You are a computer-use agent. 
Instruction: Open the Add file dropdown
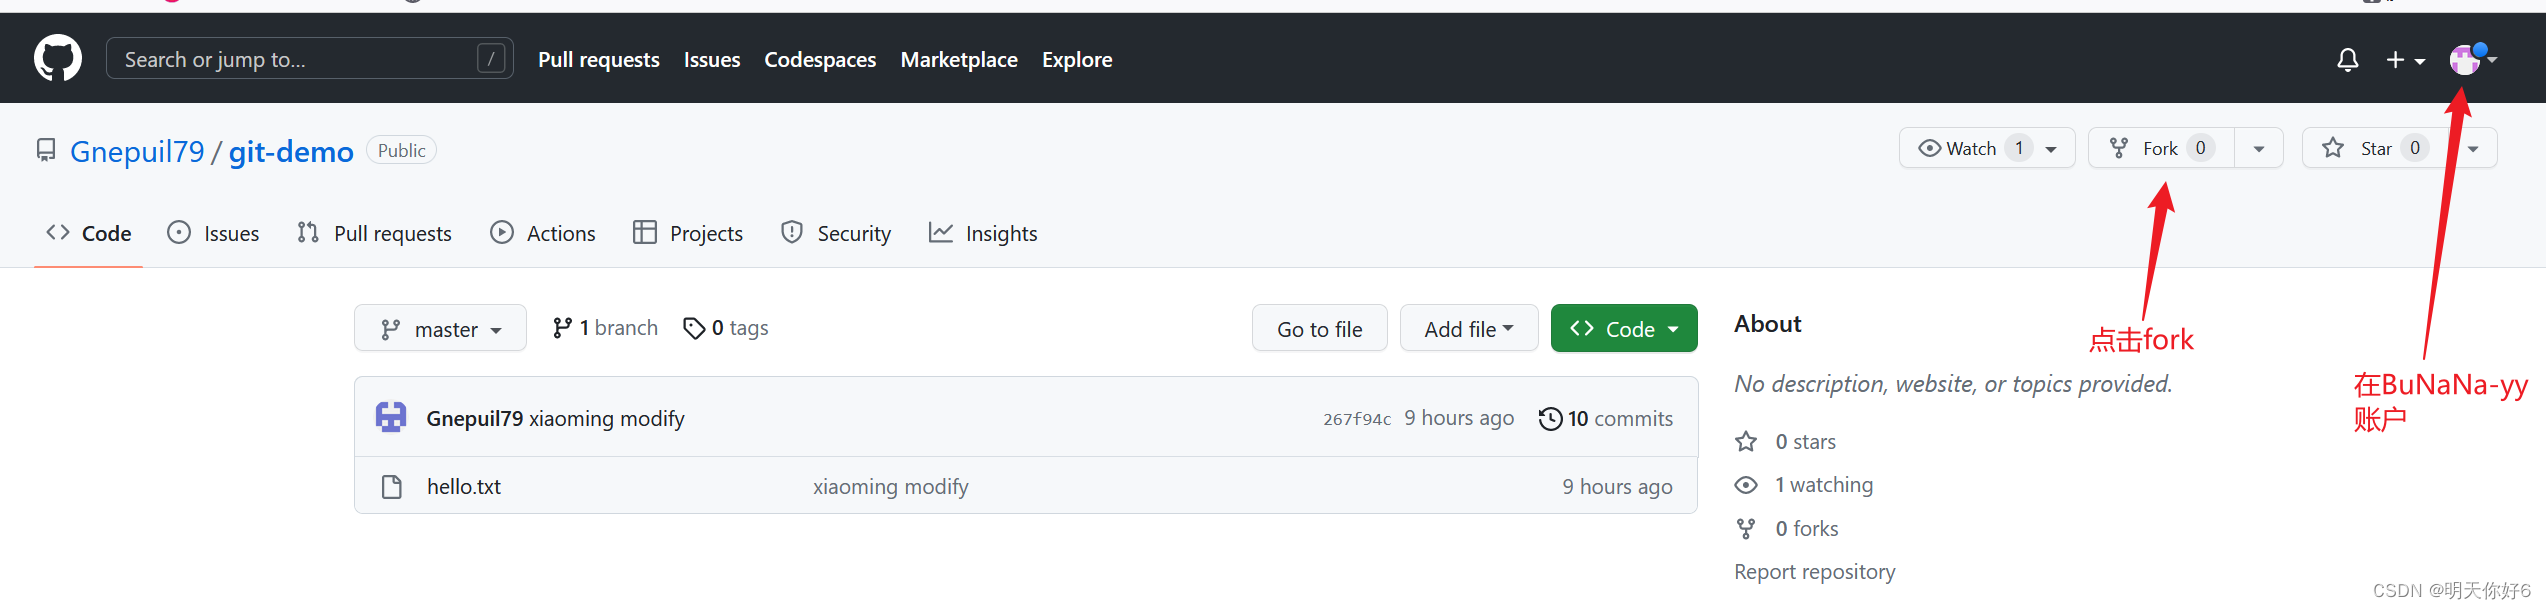tap(1468, 329)
